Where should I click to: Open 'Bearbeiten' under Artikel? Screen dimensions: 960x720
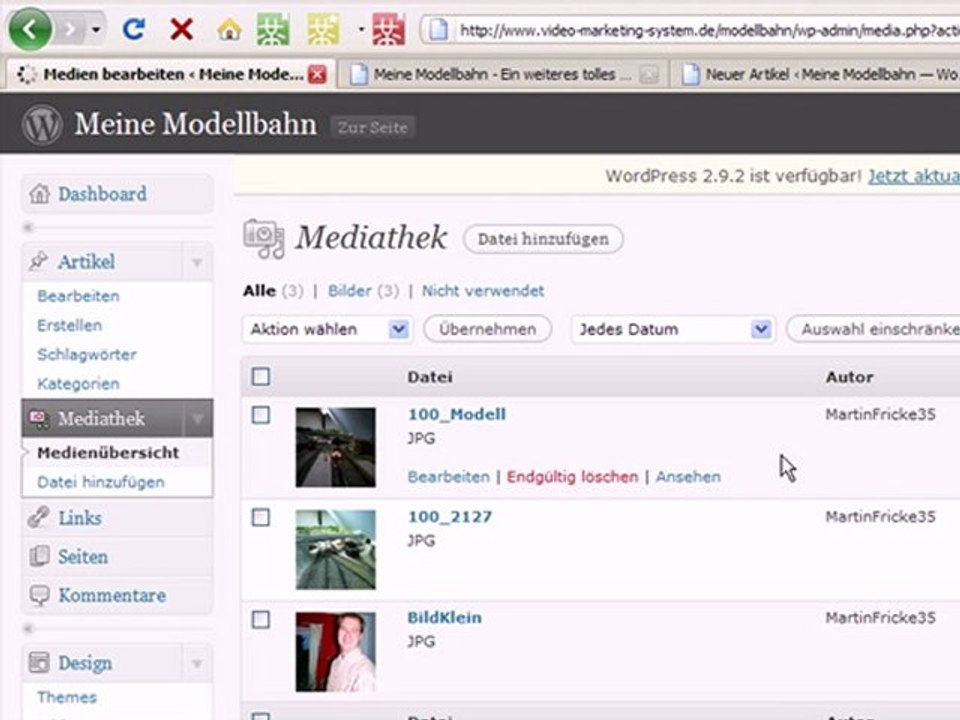click(x=78, y=296)
